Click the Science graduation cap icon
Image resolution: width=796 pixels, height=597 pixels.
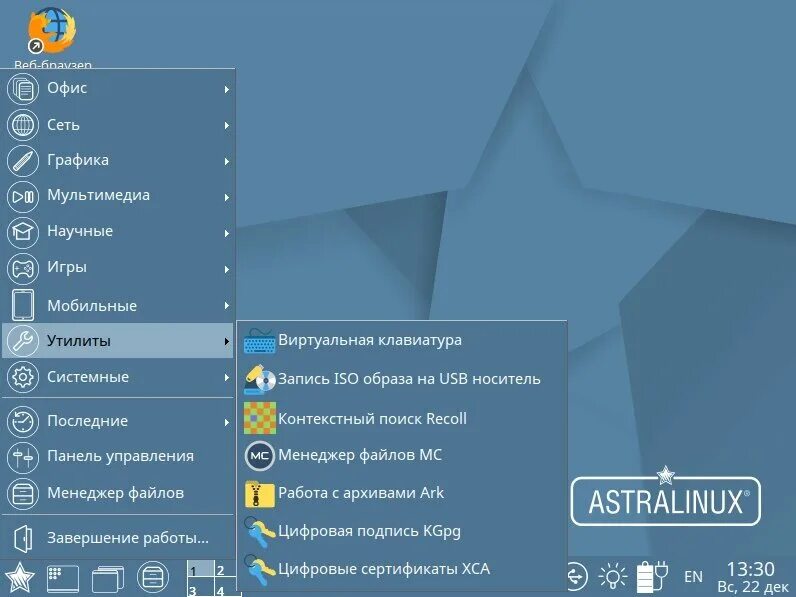click(x=23, y=232)
